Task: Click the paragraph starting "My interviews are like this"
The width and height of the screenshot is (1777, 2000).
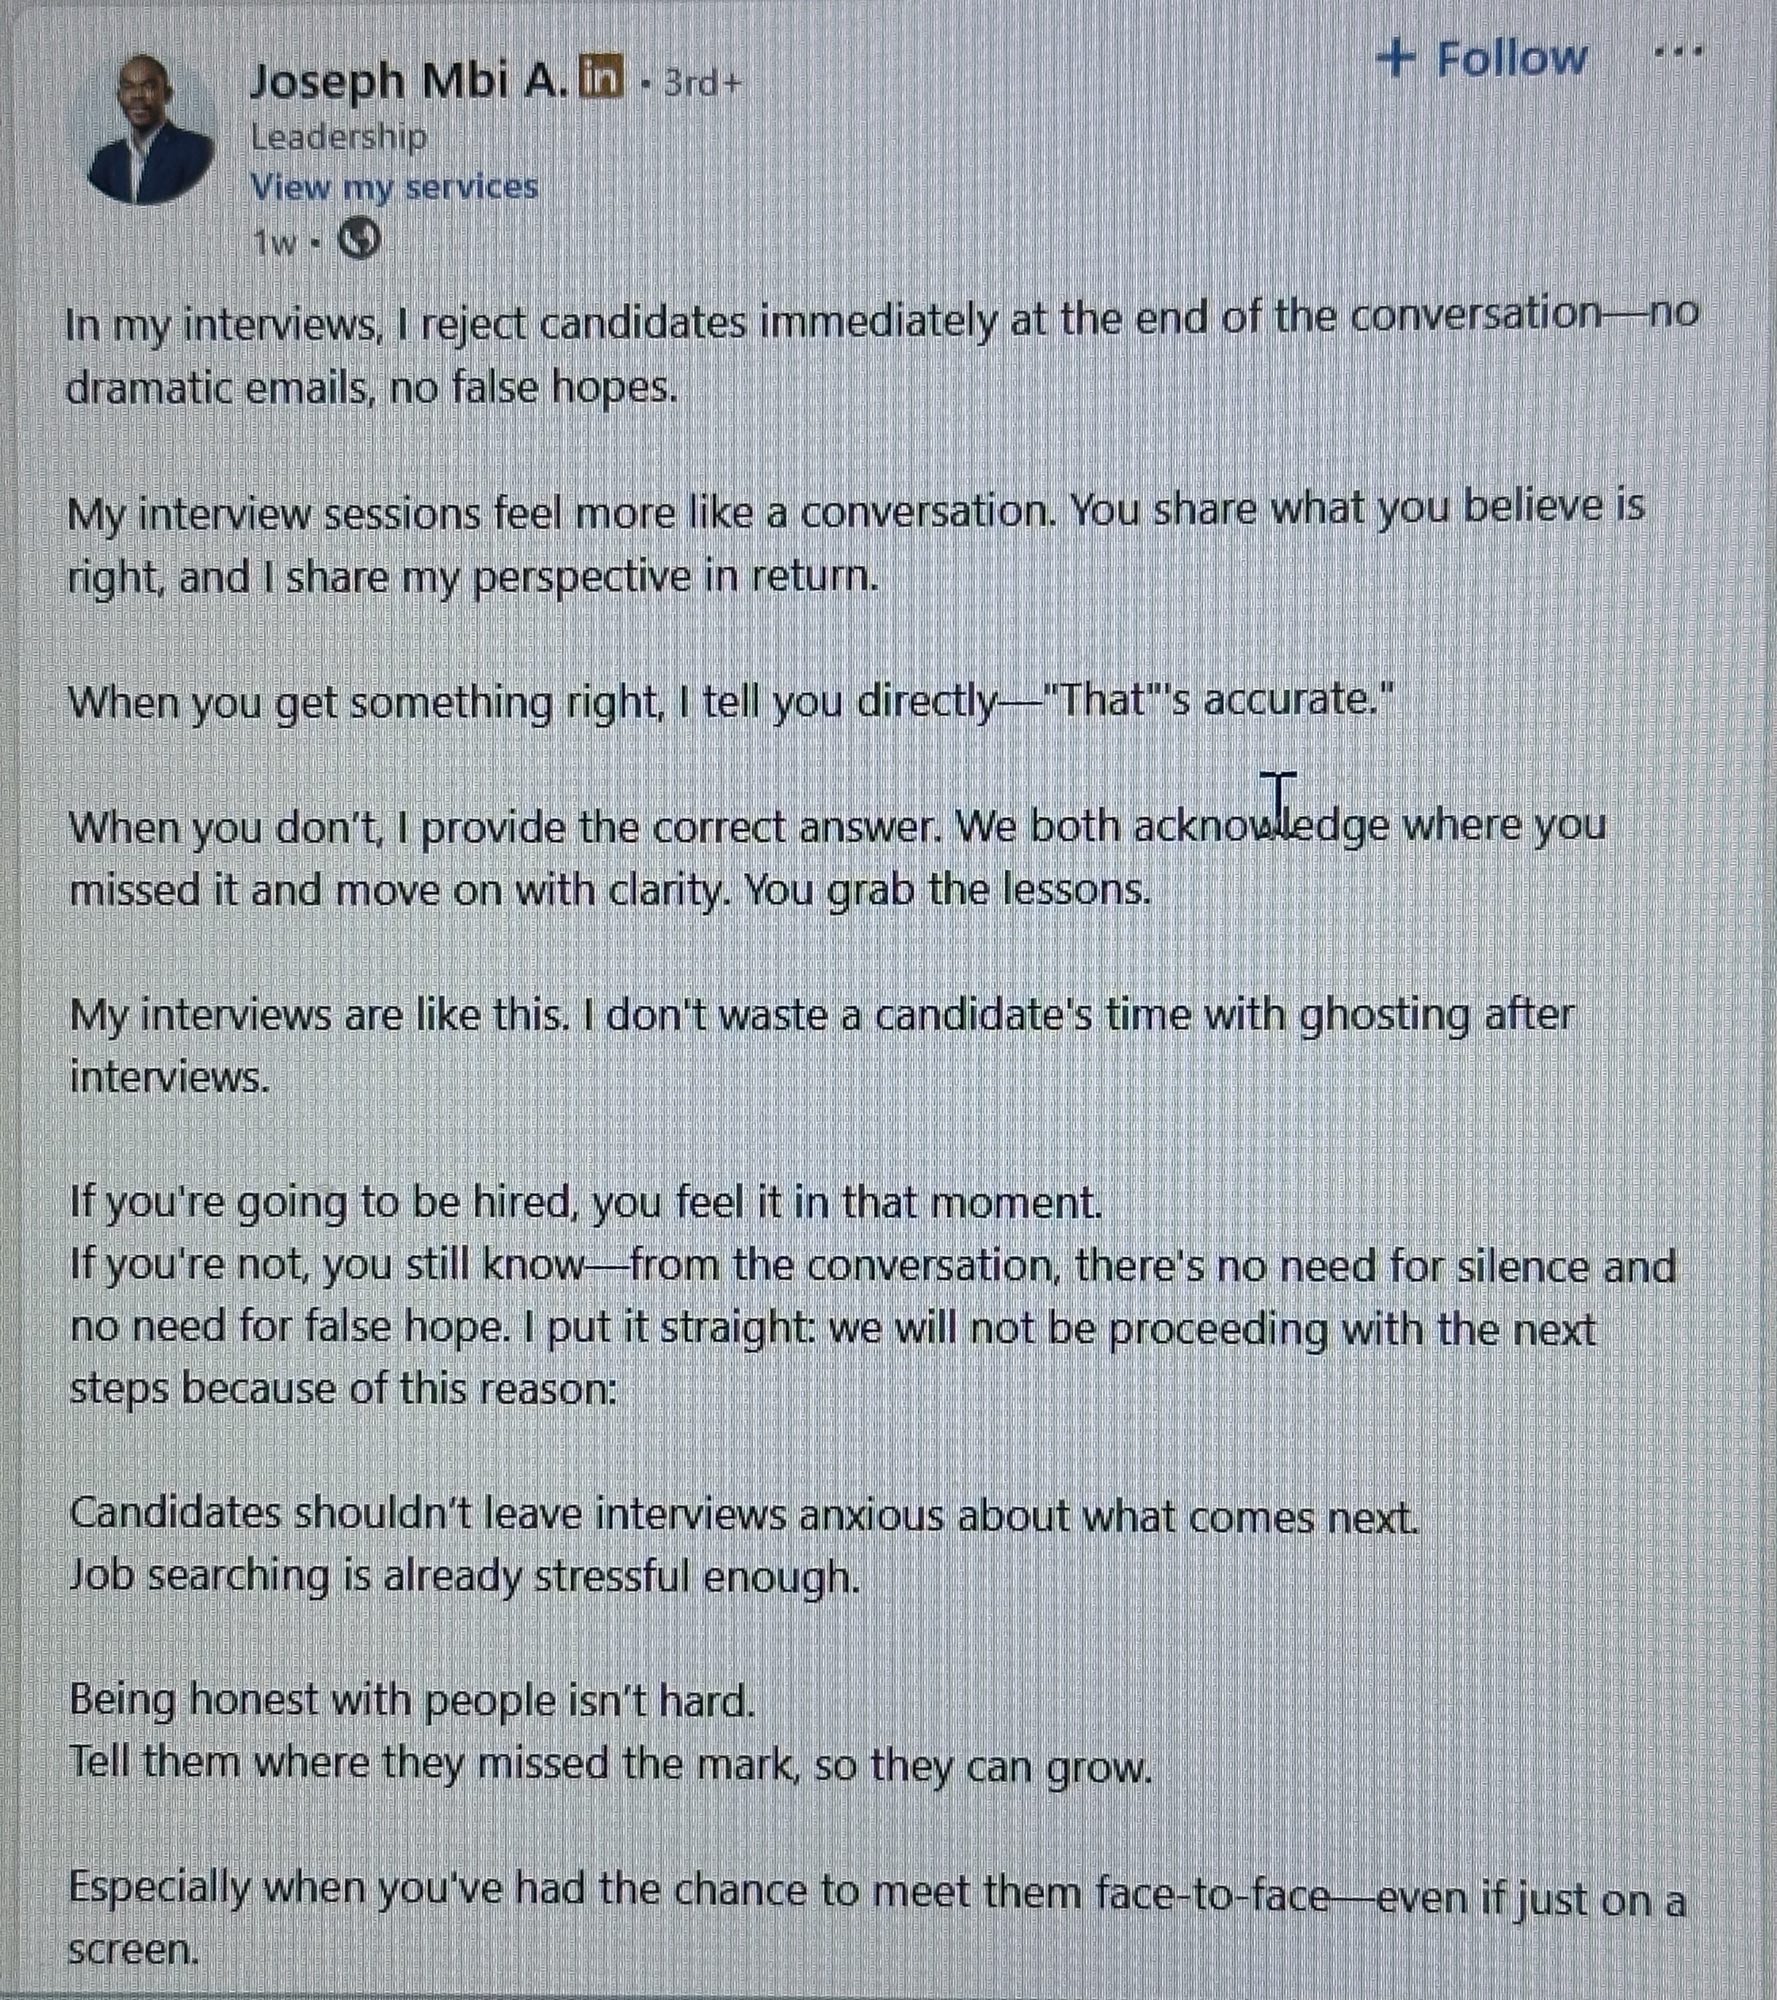Action: 820,1045
